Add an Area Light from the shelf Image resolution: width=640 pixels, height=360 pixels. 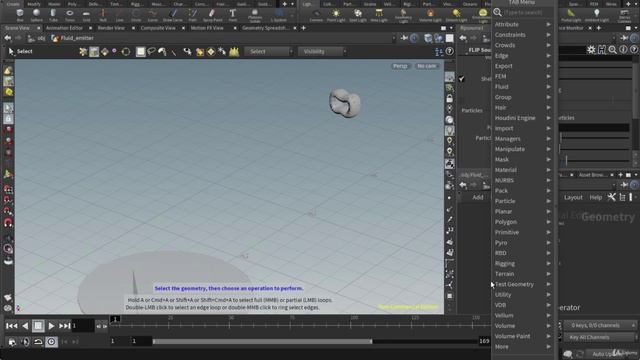379,15
